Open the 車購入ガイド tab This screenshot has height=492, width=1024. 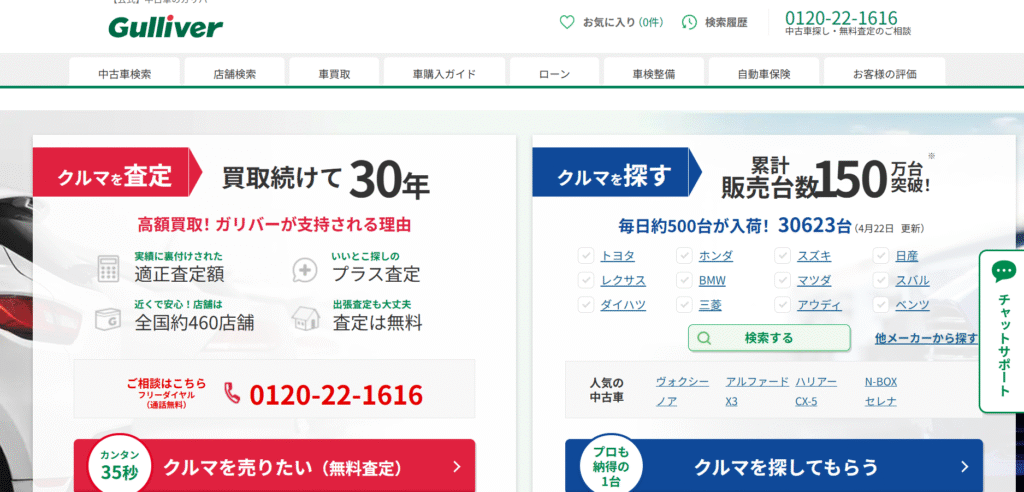[444, 73]
